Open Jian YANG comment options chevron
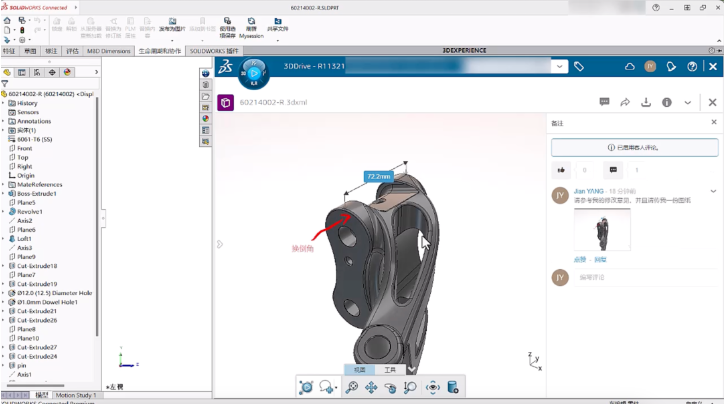Screen dimensions: 725x409 point(713,191)
